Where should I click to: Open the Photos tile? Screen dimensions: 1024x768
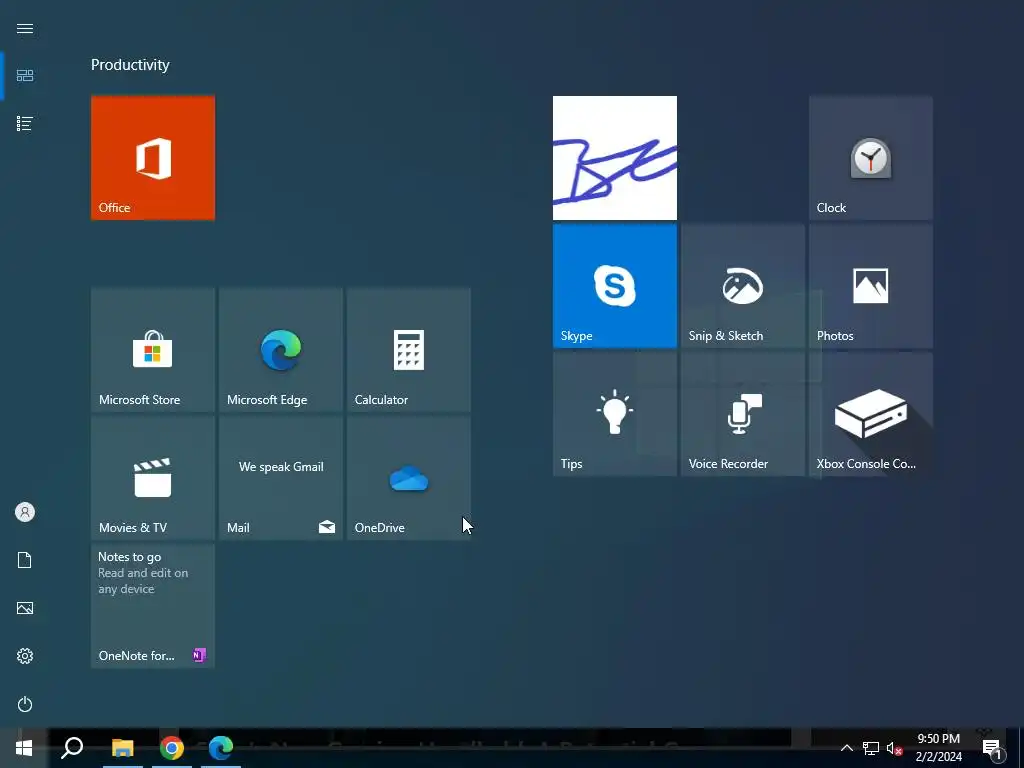tap(871, 286)
